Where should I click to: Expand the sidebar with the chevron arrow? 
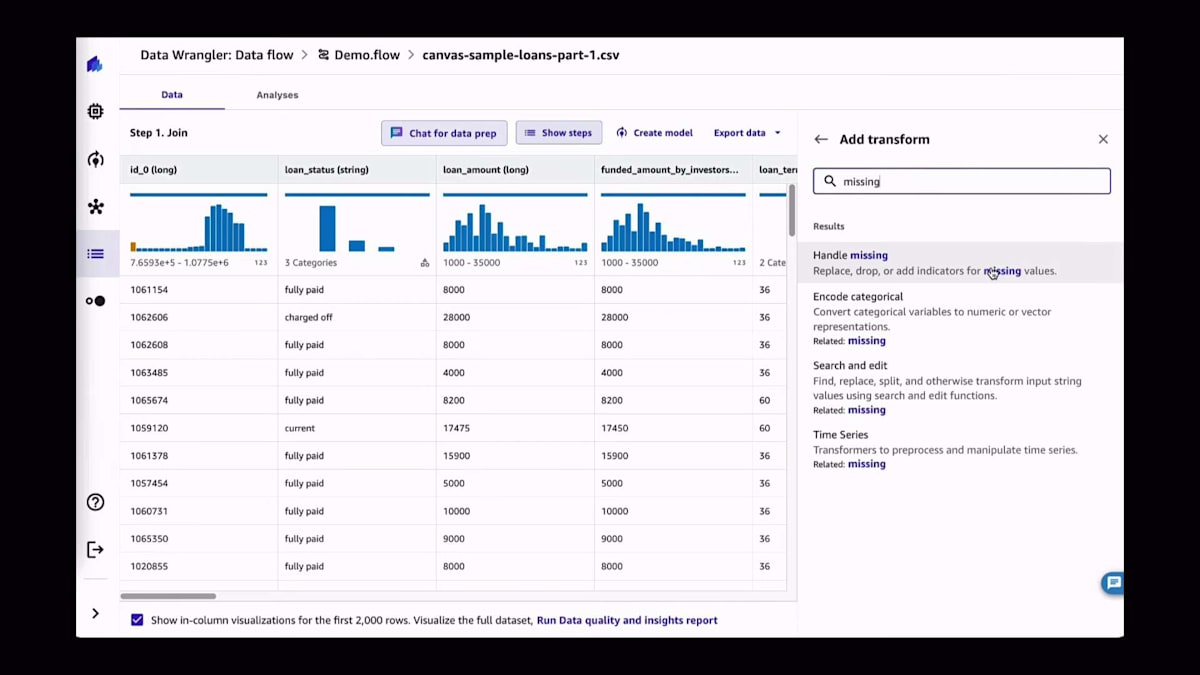[x=95, y=613]
